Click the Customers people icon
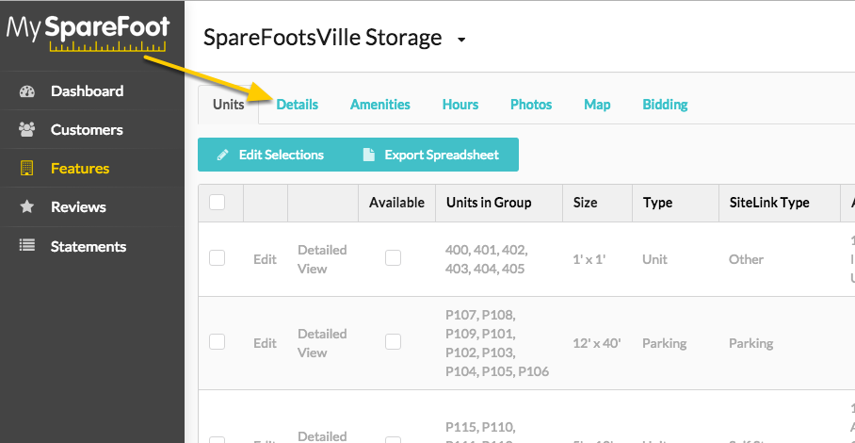Viewport: 855px width, 443px height. [27, 130]
